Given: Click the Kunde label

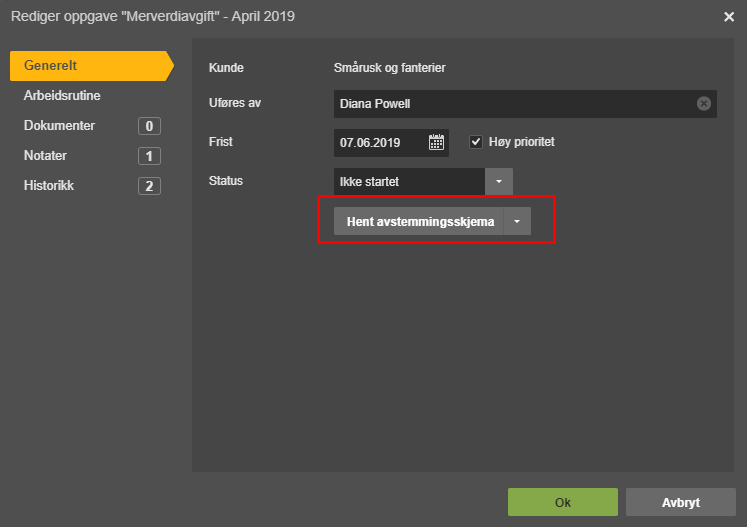Looking at the screenshot, I should (x=226, y=68).
